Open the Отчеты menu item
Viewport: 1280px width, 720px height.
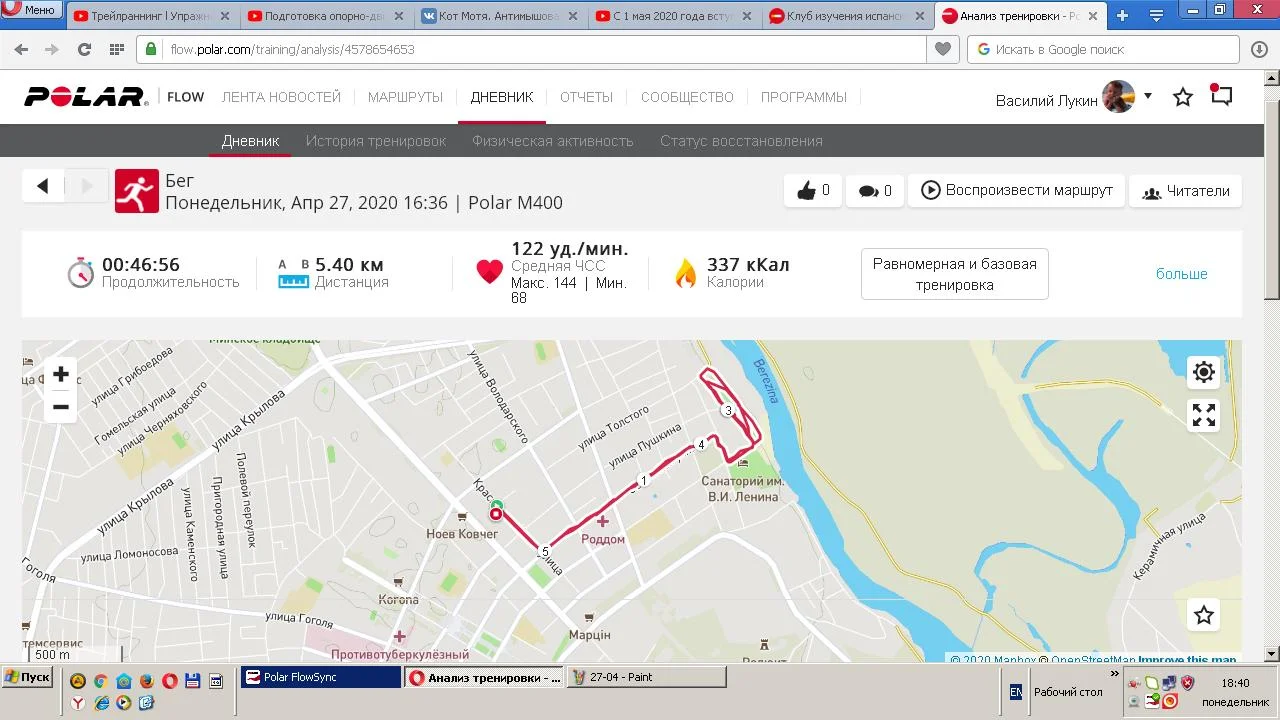pos(586,97)
